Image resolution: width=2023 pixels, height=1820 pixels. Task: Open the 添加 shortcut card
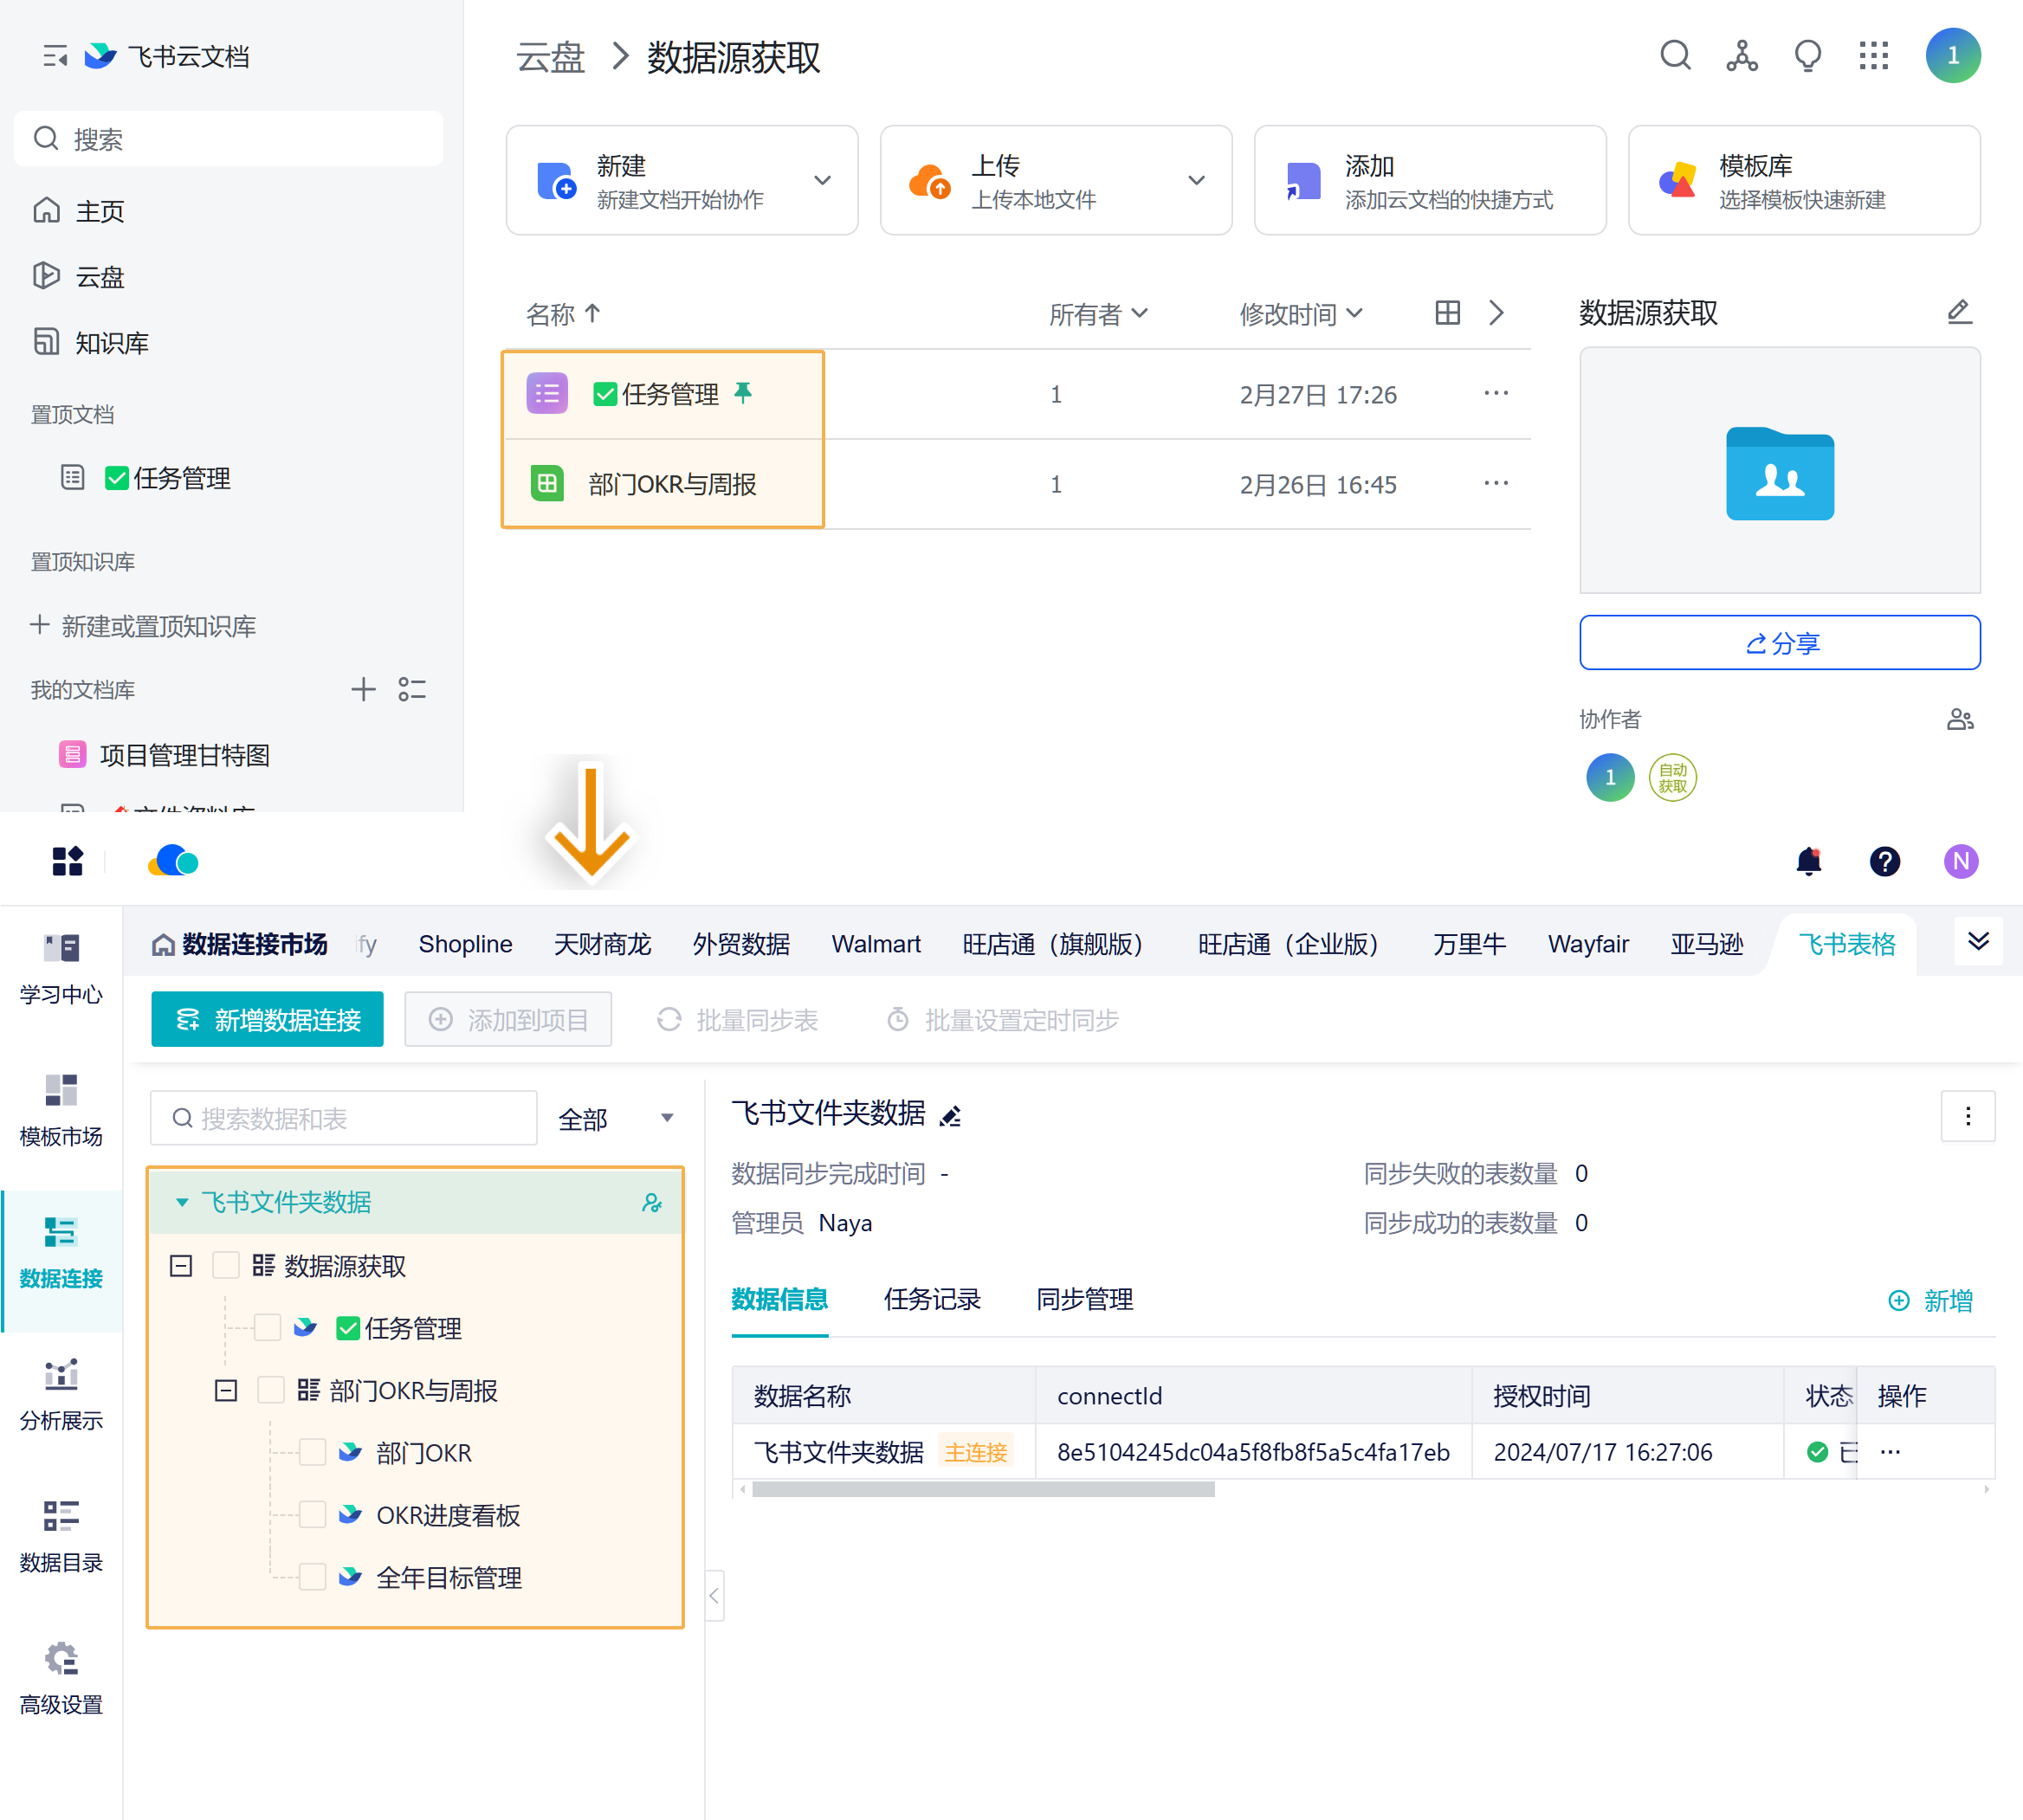(x=1429, y=180)
